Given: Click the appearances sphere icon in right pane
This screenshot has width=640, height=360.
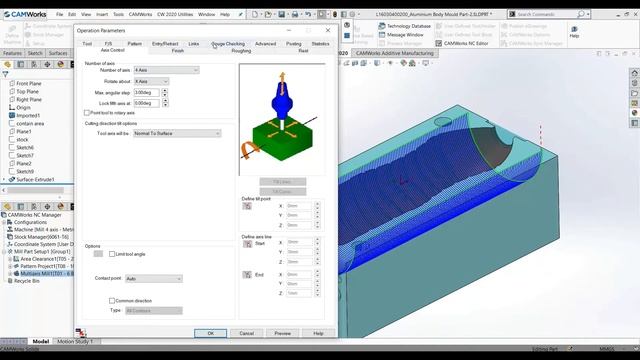Looking at the screenshot, I should point(634,113).
